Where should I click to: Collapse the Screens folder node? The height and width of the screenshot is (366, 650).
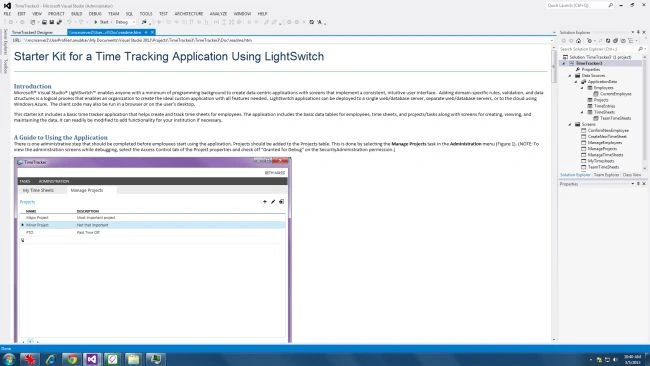click(570, 124)
